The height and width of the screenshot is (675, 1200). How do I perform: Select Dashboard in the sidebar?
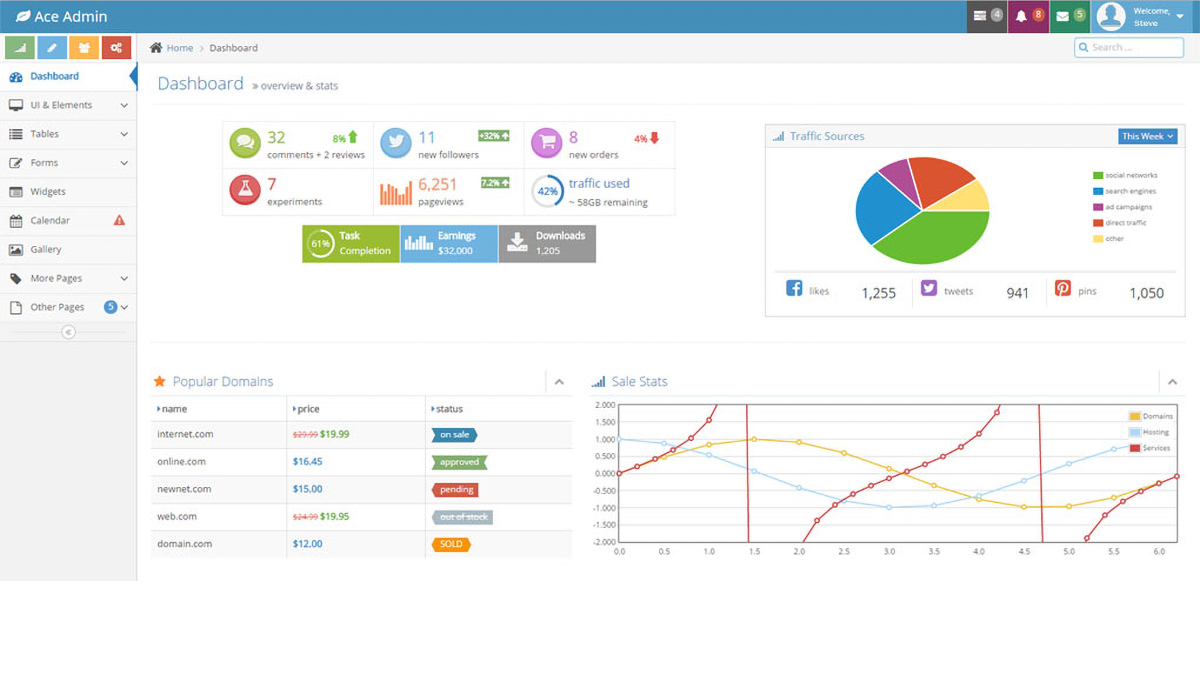(x=66, y=76)
